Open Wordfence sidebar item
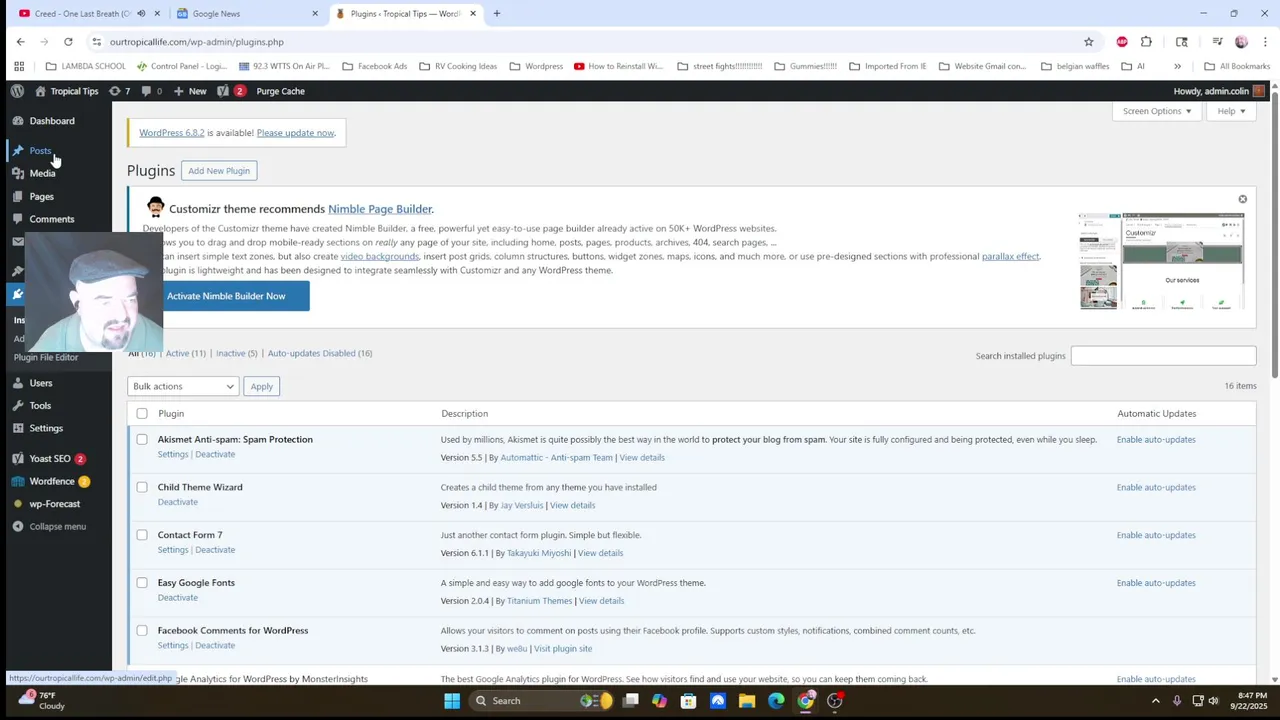1280x720 pixels. [52, 481]
